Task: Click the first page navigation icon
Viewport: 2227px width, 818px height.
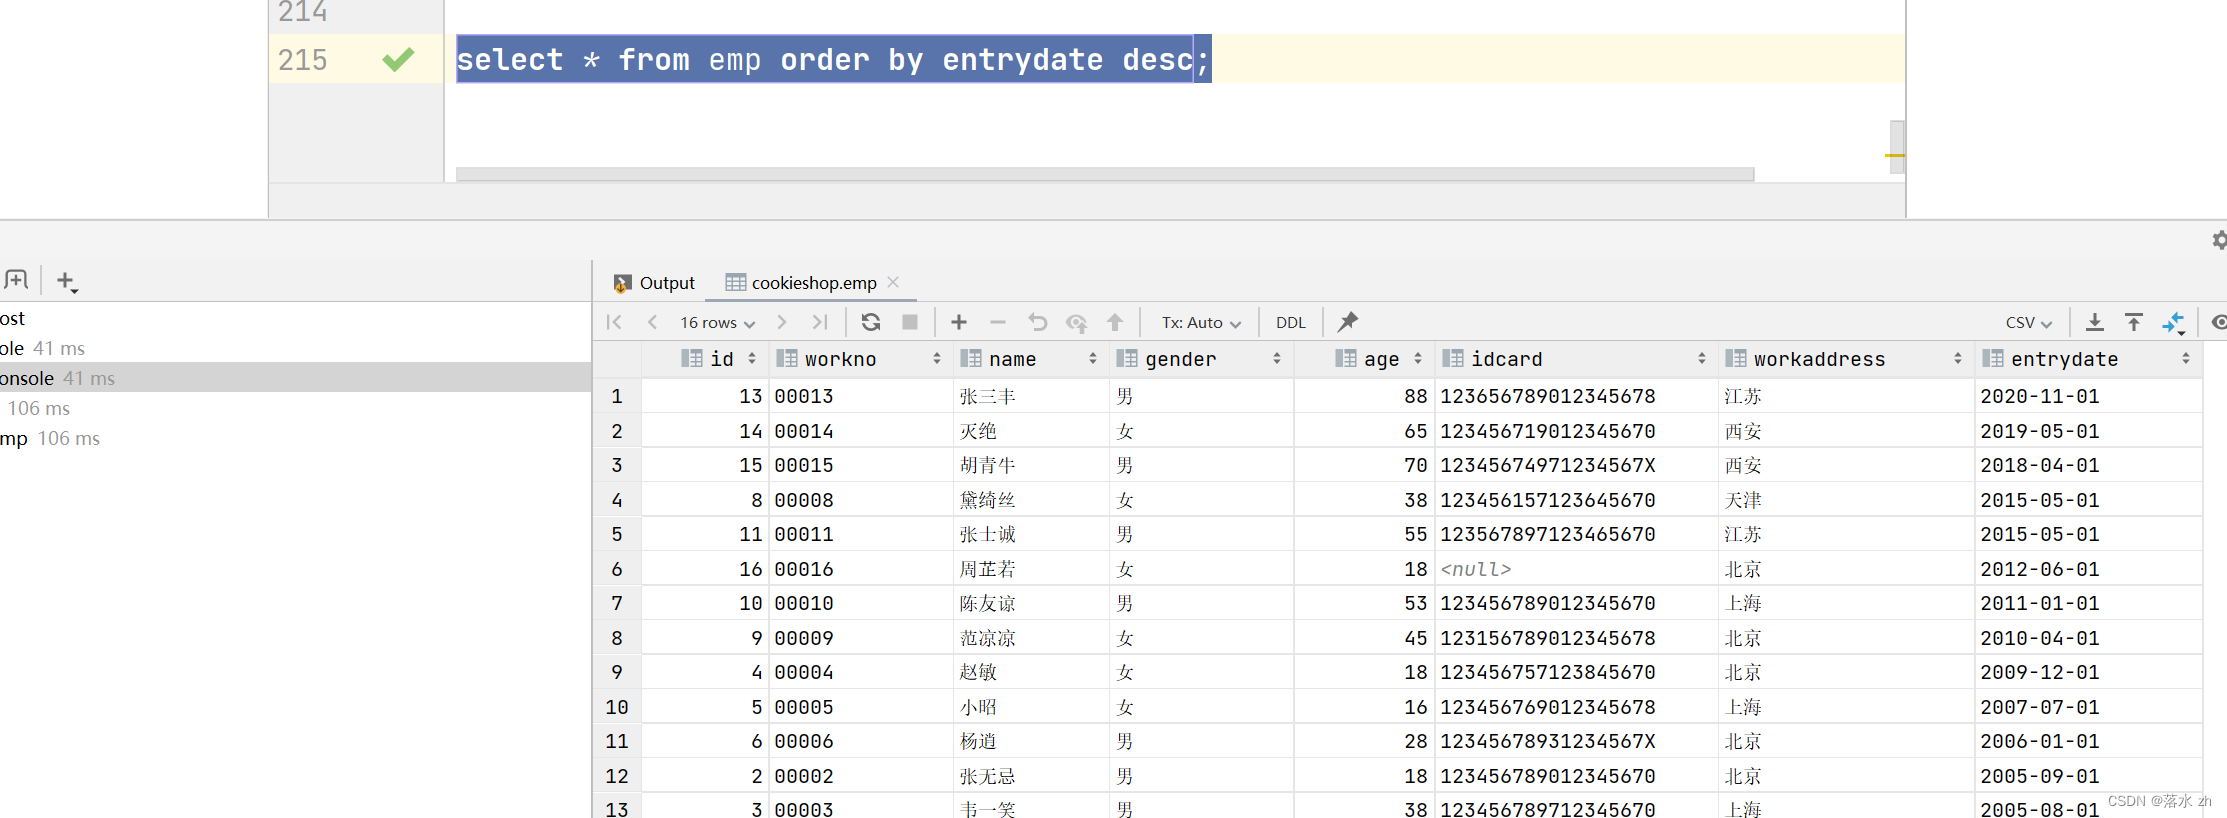Action: (614, 322)
